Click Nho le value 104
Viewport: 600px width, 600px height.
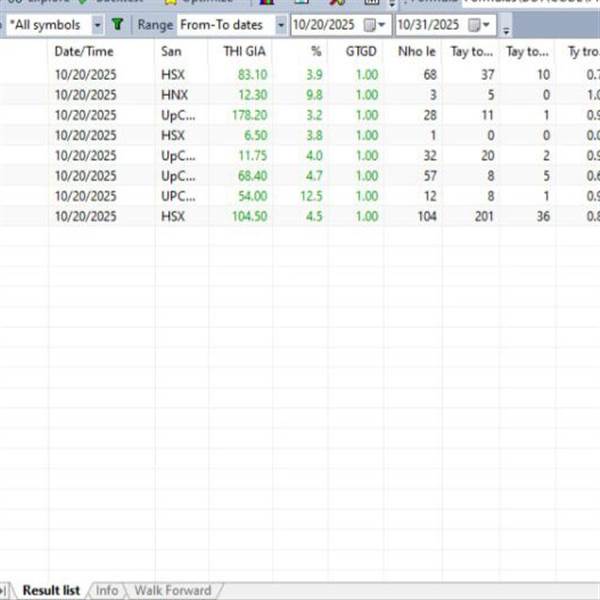(427, 217)
